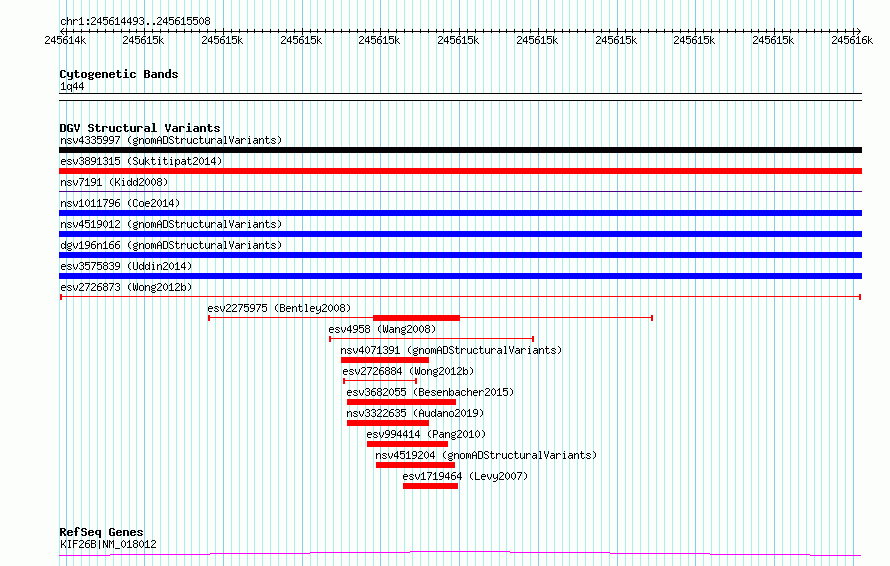
Task: Open variant esv4958 (Wang2008) label
Action: (x=382, y=329)
